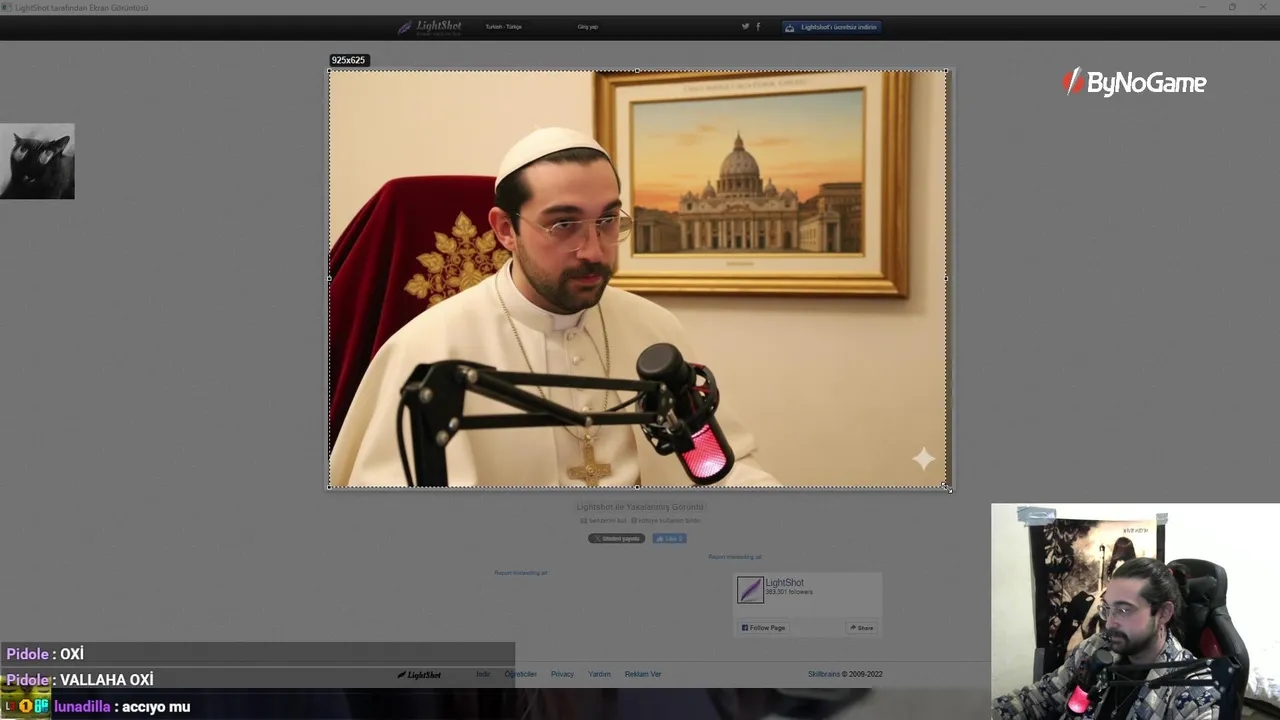Viewport: 1280px width, 720px height.
Task: Click the 925x625 selection size label
Action: tap(348, 60)
